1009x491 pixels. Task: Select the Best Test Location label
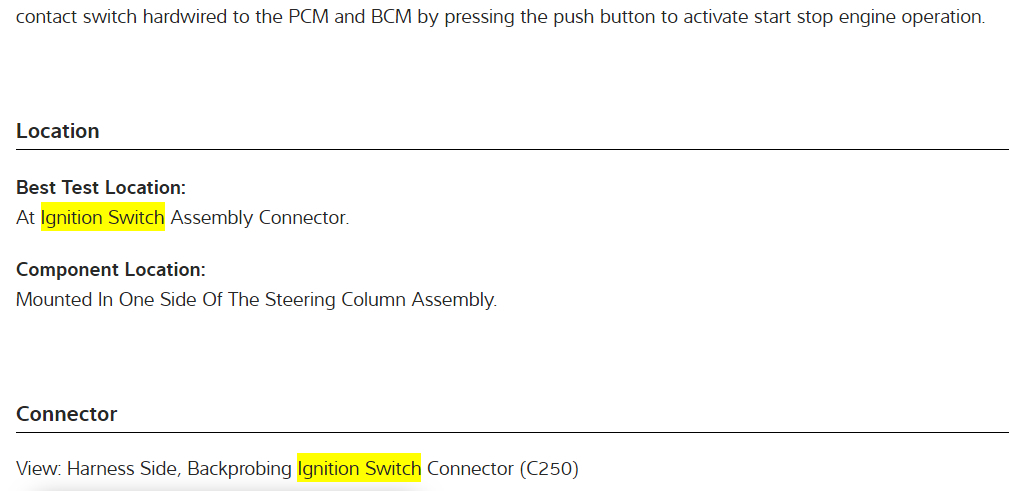coord(101,187)
